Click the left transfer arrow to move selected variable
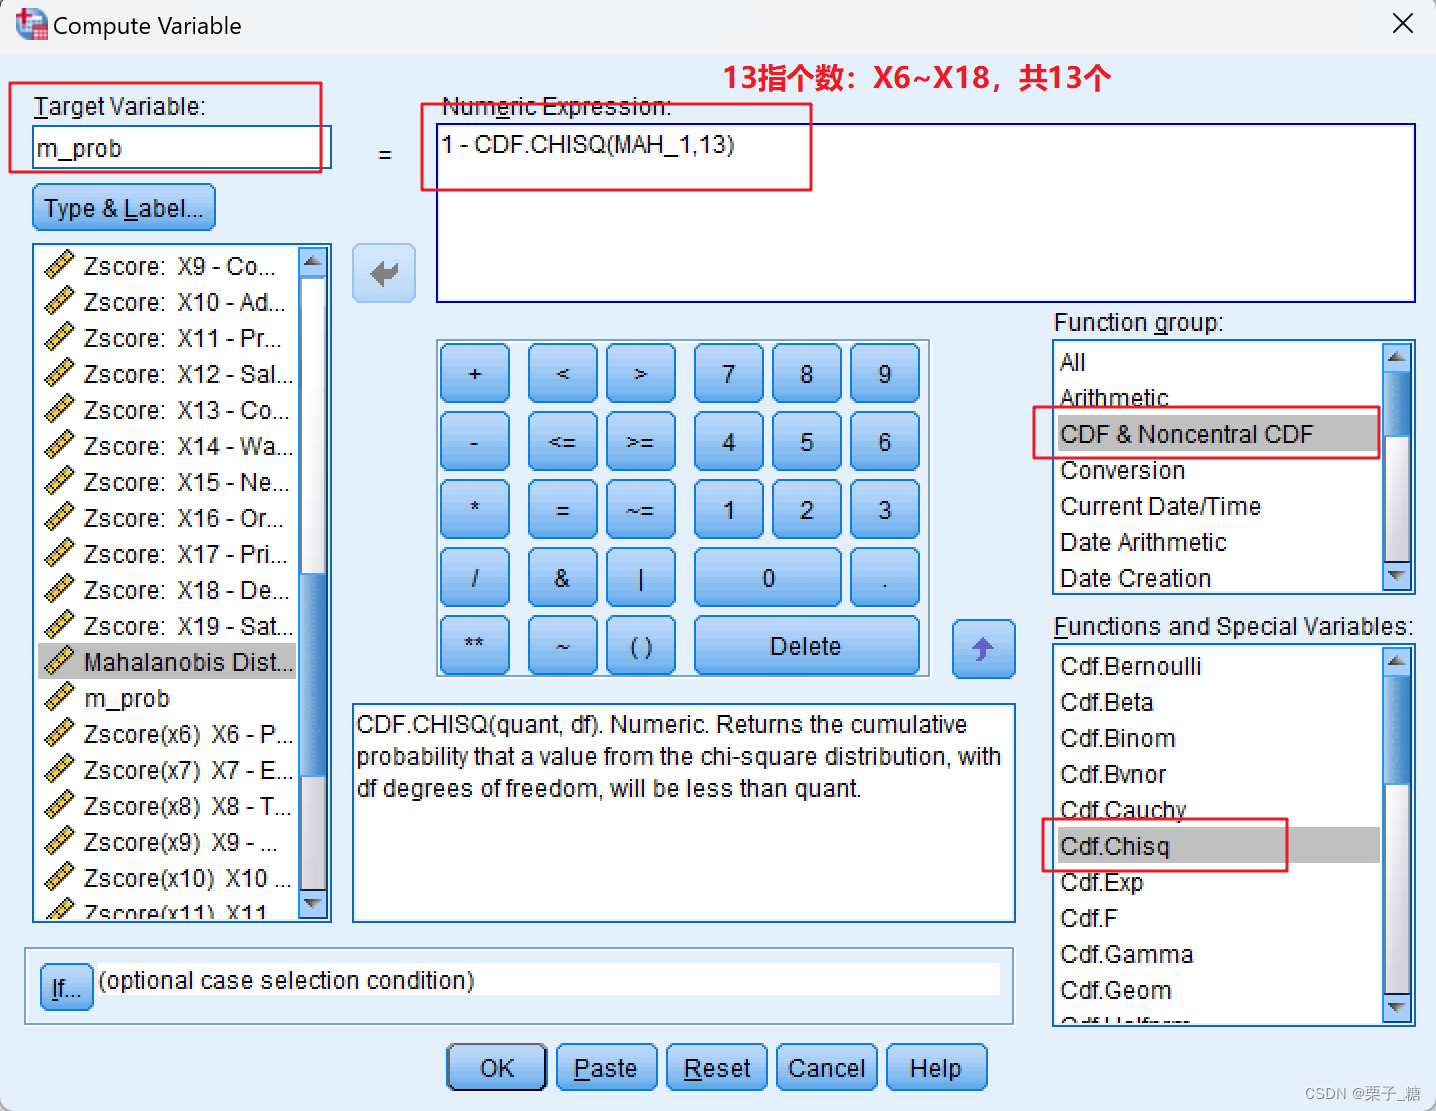 pyautogui.click(x=383, y=272)
